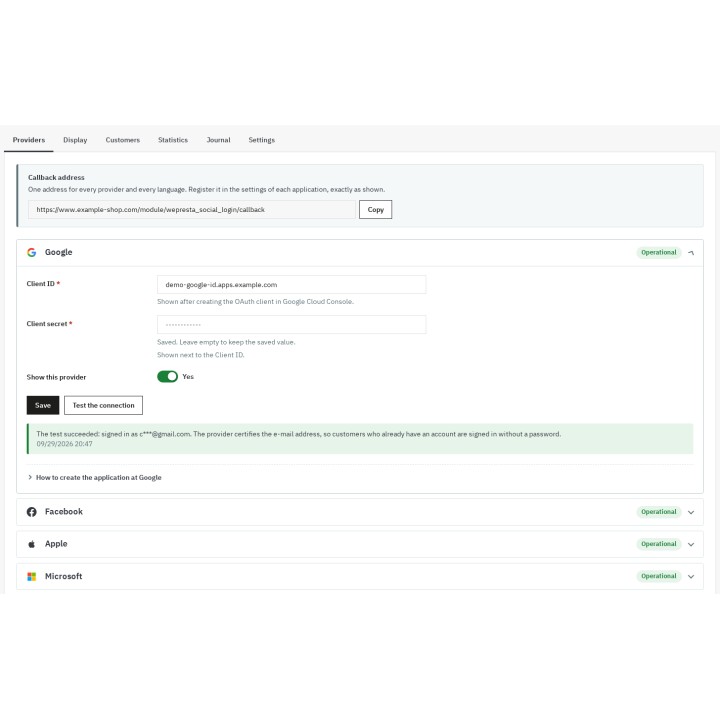Click into the Client secret field
The height and width of the screenshot is (720, 720).
(x=291, y=325)
